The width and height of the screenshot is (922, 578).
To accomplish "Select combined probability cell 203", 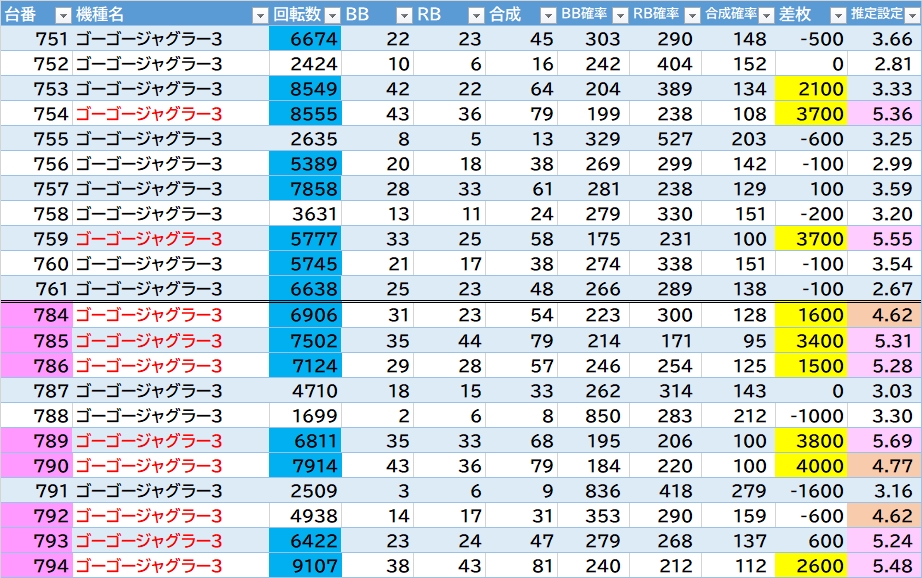I will 738,139.
